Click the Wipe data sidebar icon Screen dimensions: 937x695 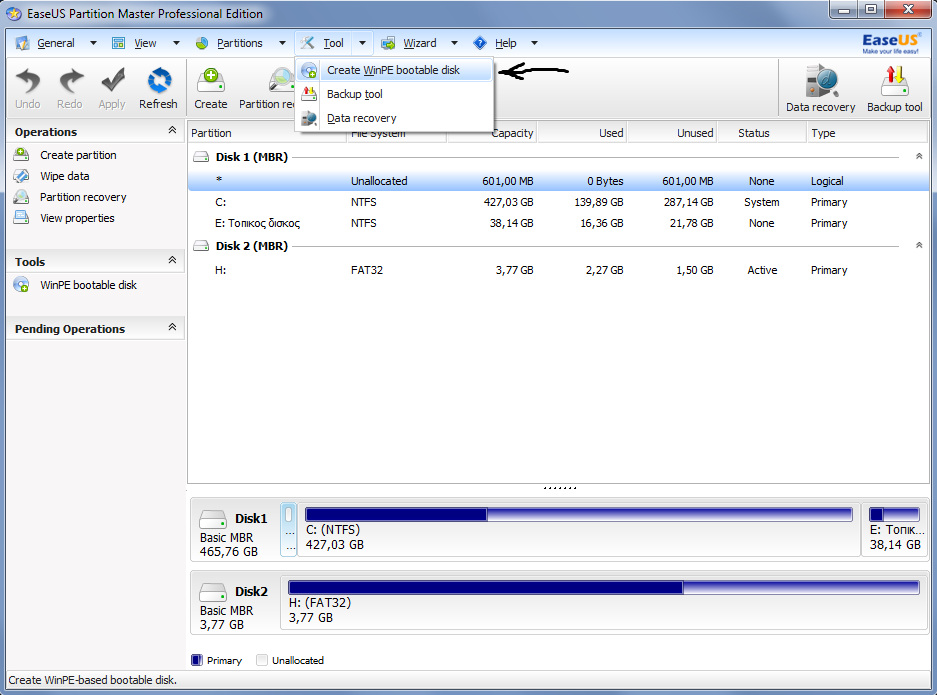[x=22, y=176]
